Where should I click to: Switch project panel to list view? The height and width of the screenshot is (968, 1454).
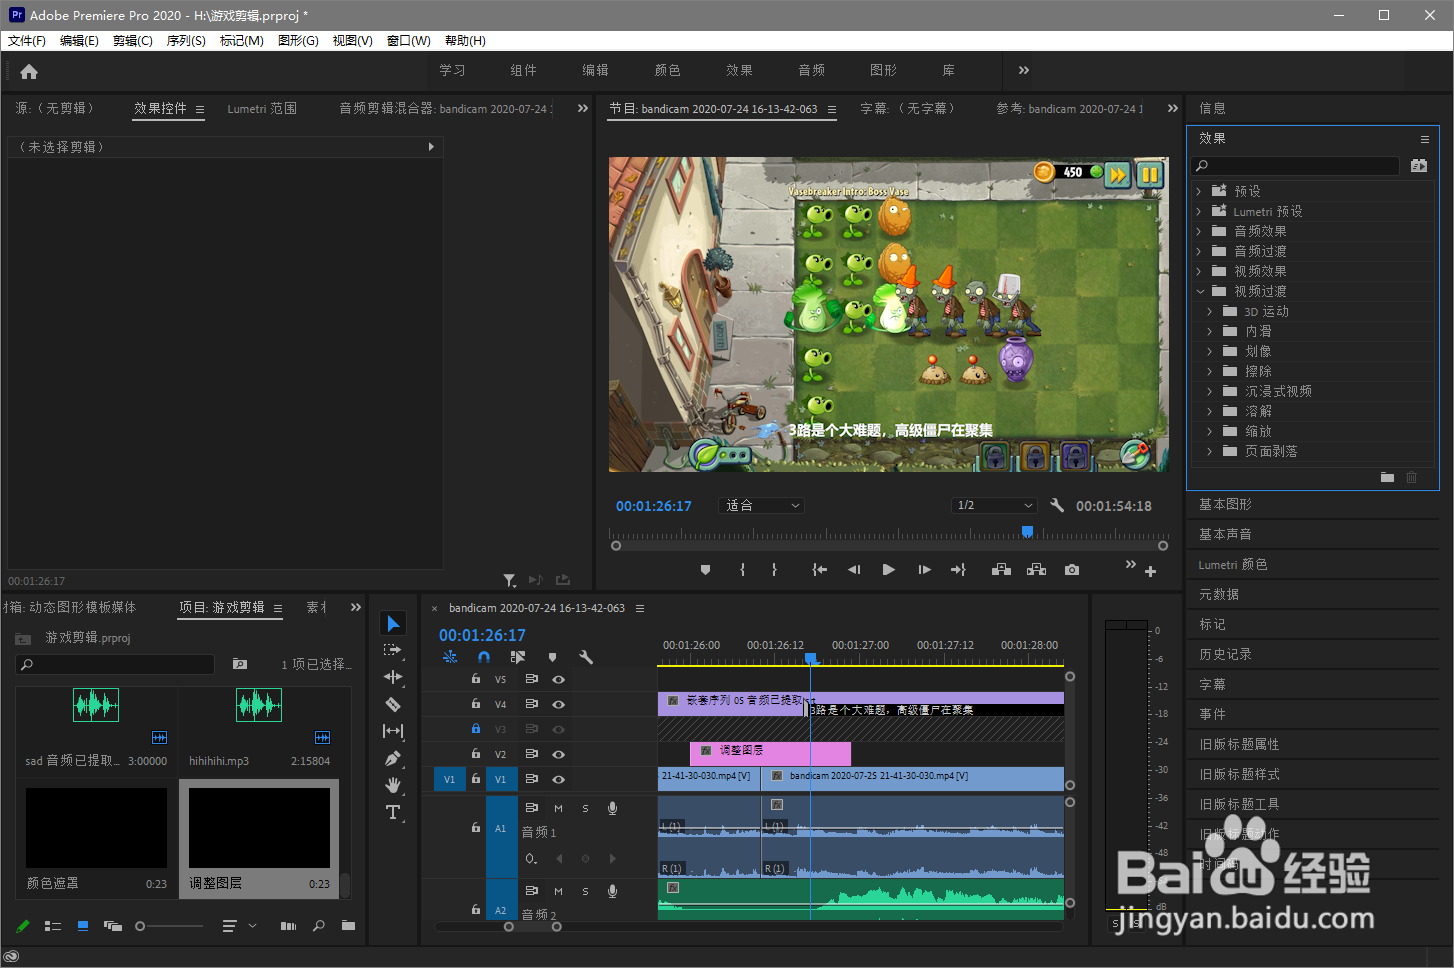tap(53, 926)
